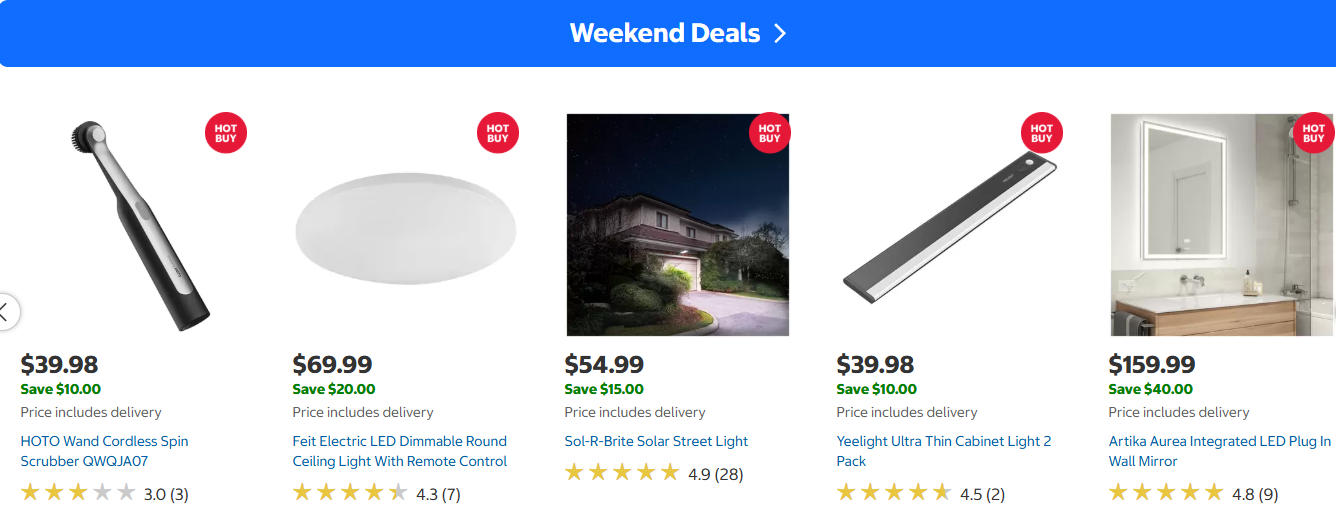Select the Sol-R-Brite Solar Street Light title
Screen dimensions: 1336x528
(x=656, y=441)
